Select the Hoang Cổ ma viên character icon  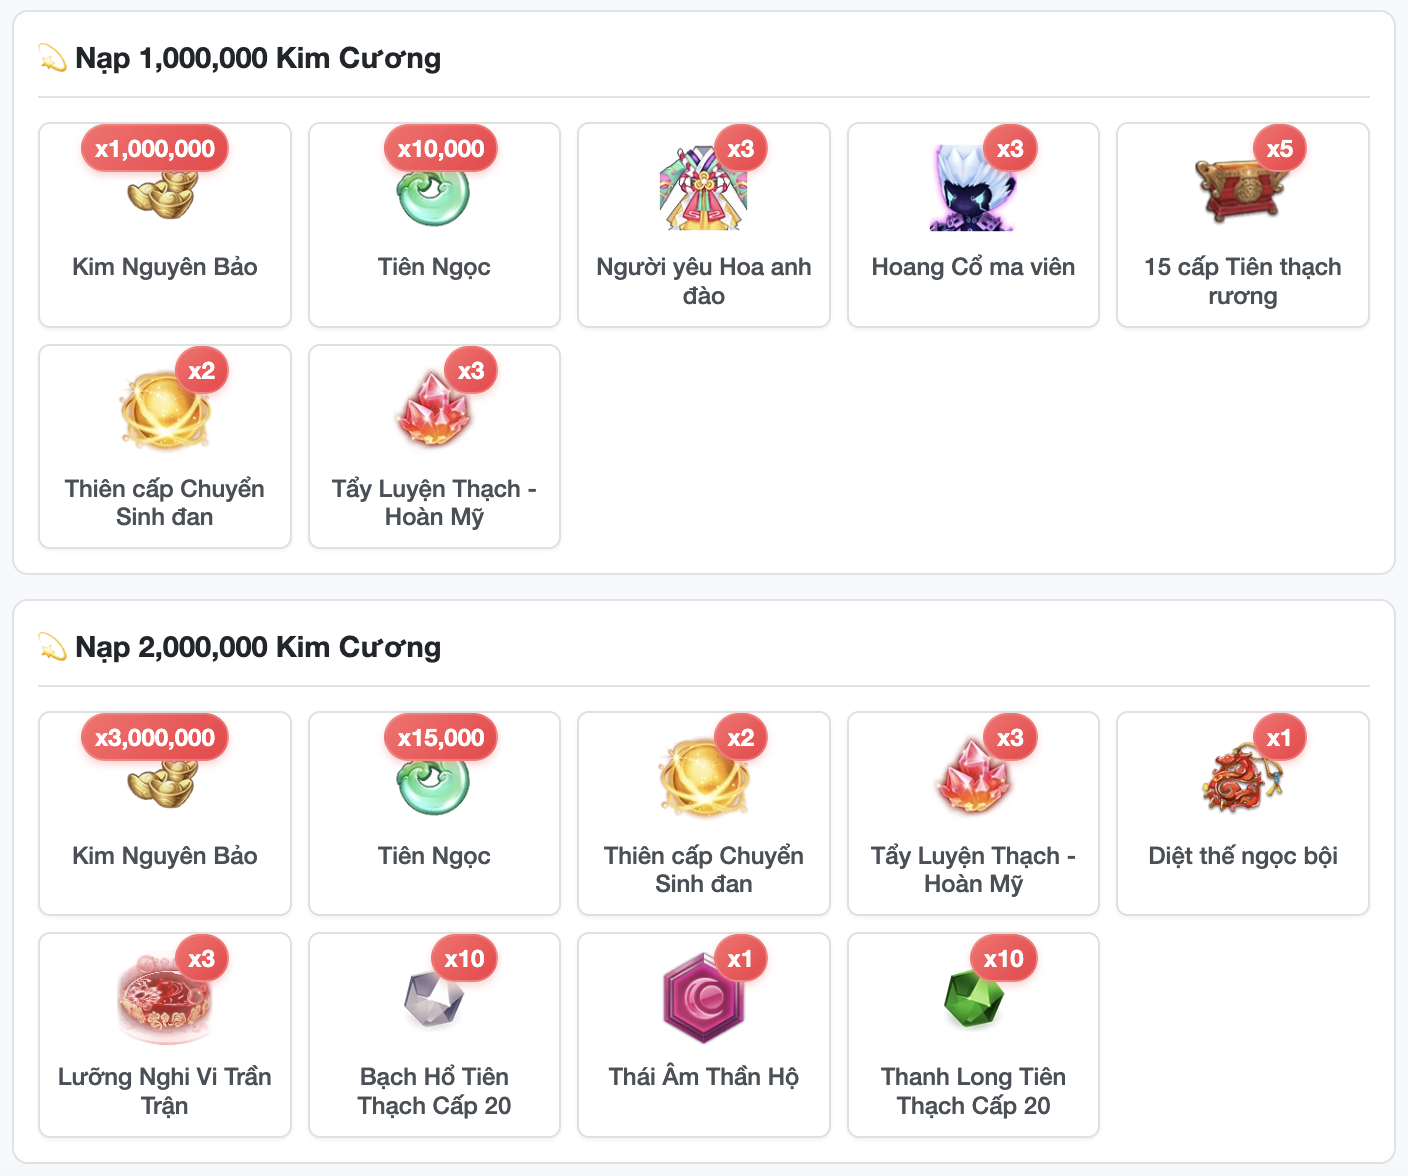973,187
